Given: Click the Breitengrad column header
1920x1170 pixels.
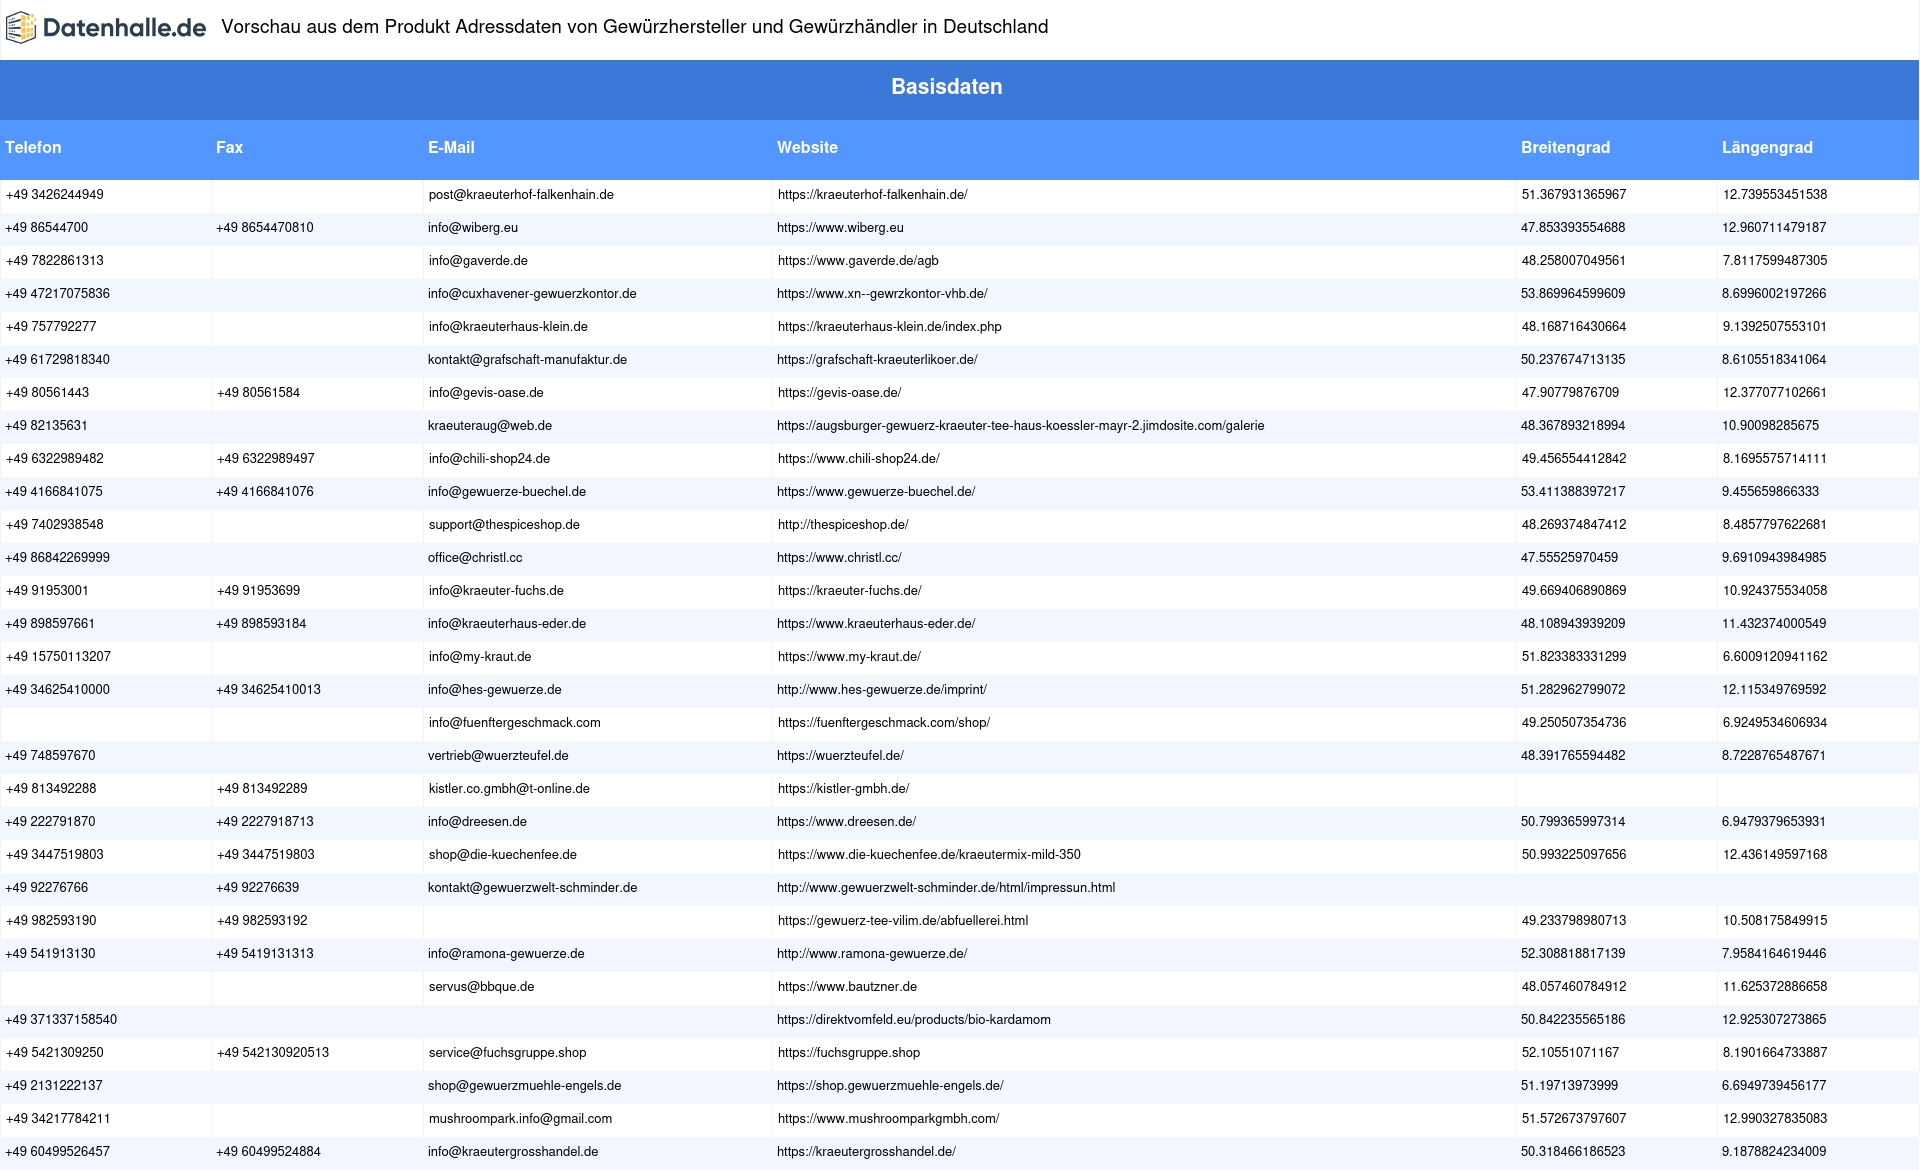Looking at the screenshot, I should [x=1565, y=147].
